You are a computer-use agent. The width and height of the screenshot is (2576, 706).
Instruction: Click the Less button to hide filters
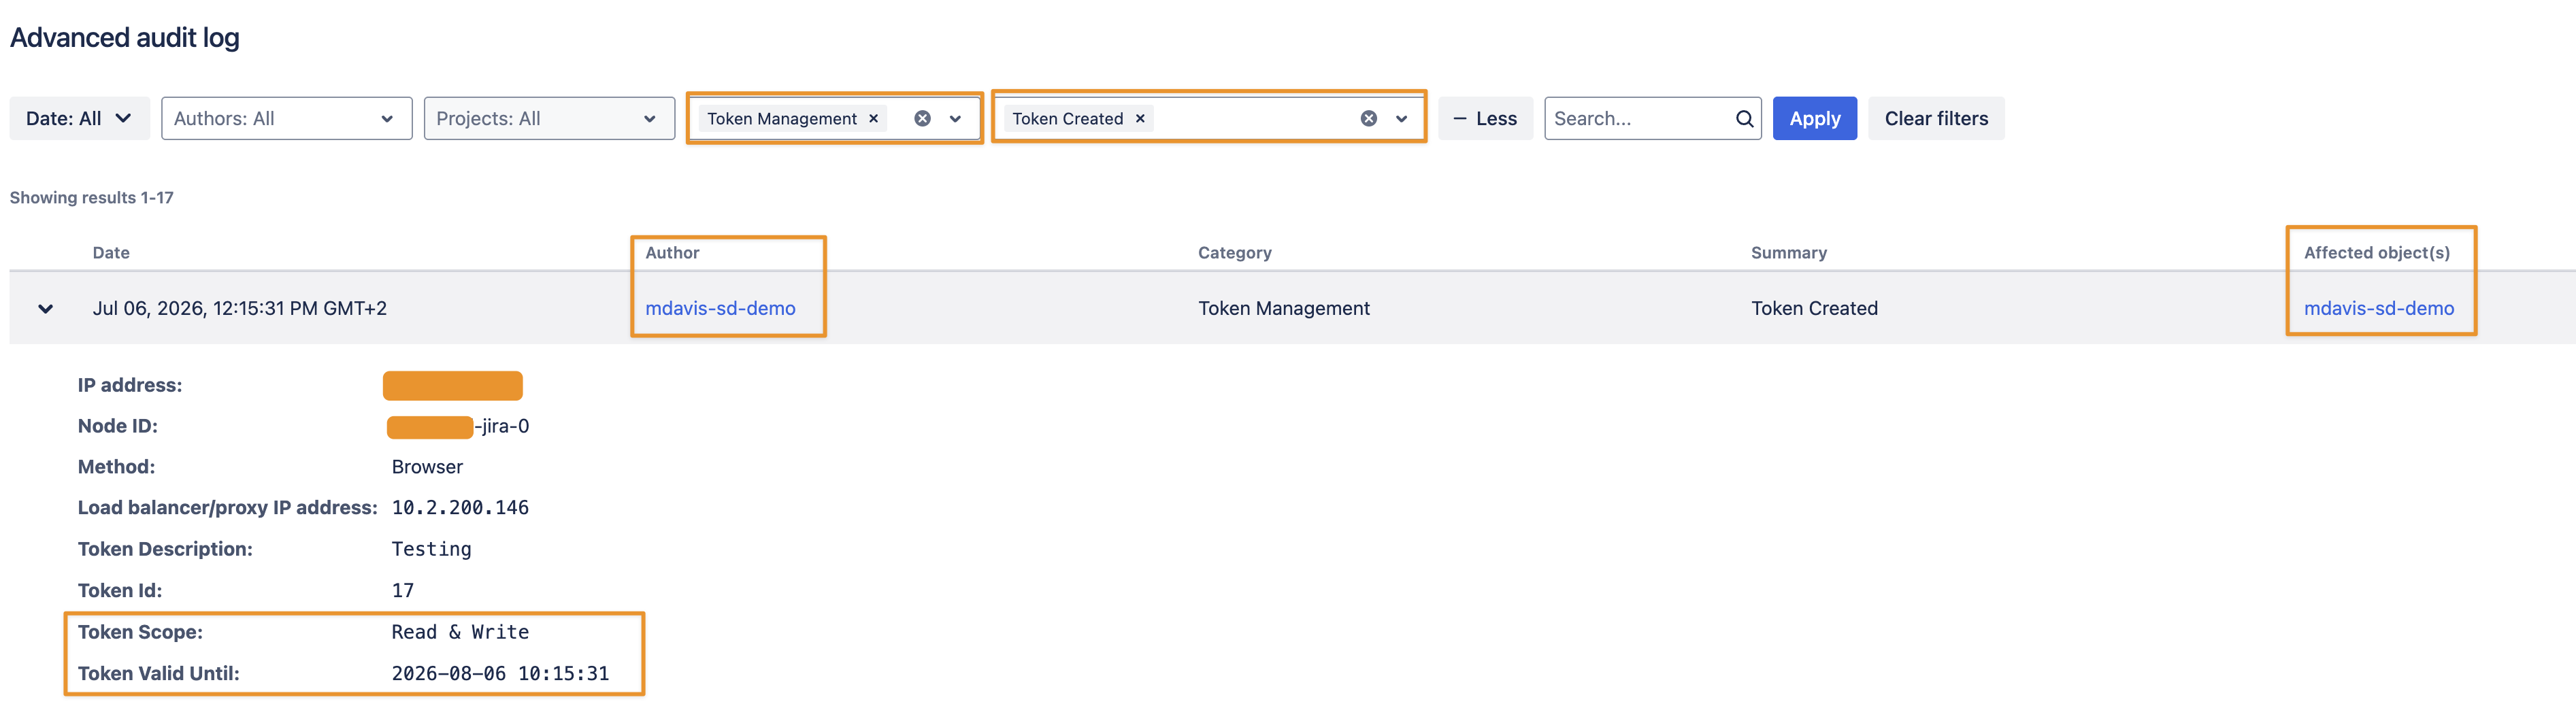pos(1485,118)
